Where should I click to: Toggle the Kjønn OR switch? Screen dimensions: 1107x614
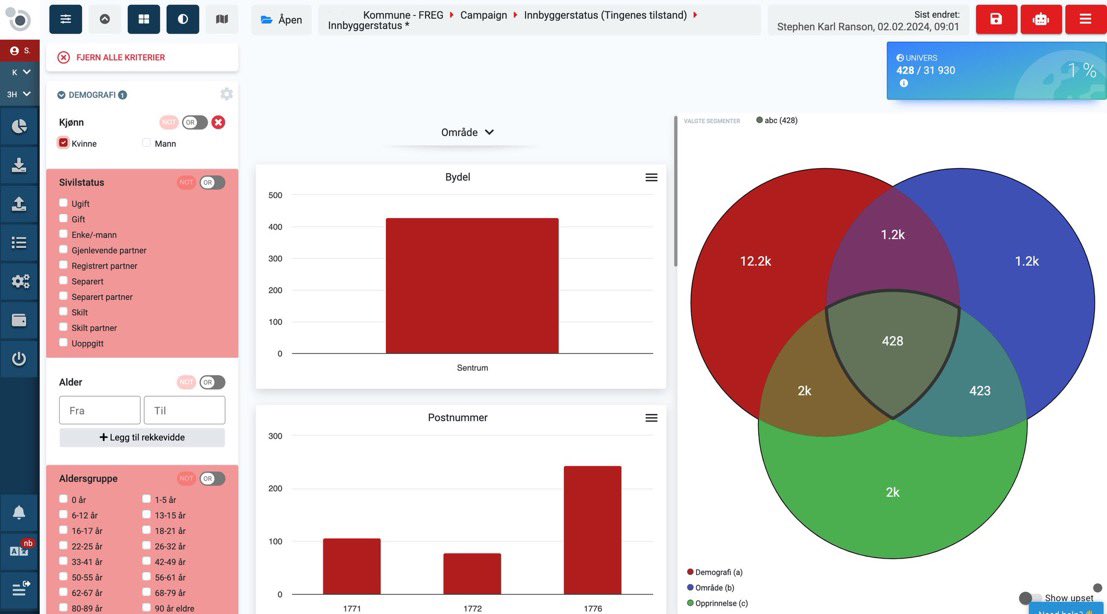click(194, 122)
